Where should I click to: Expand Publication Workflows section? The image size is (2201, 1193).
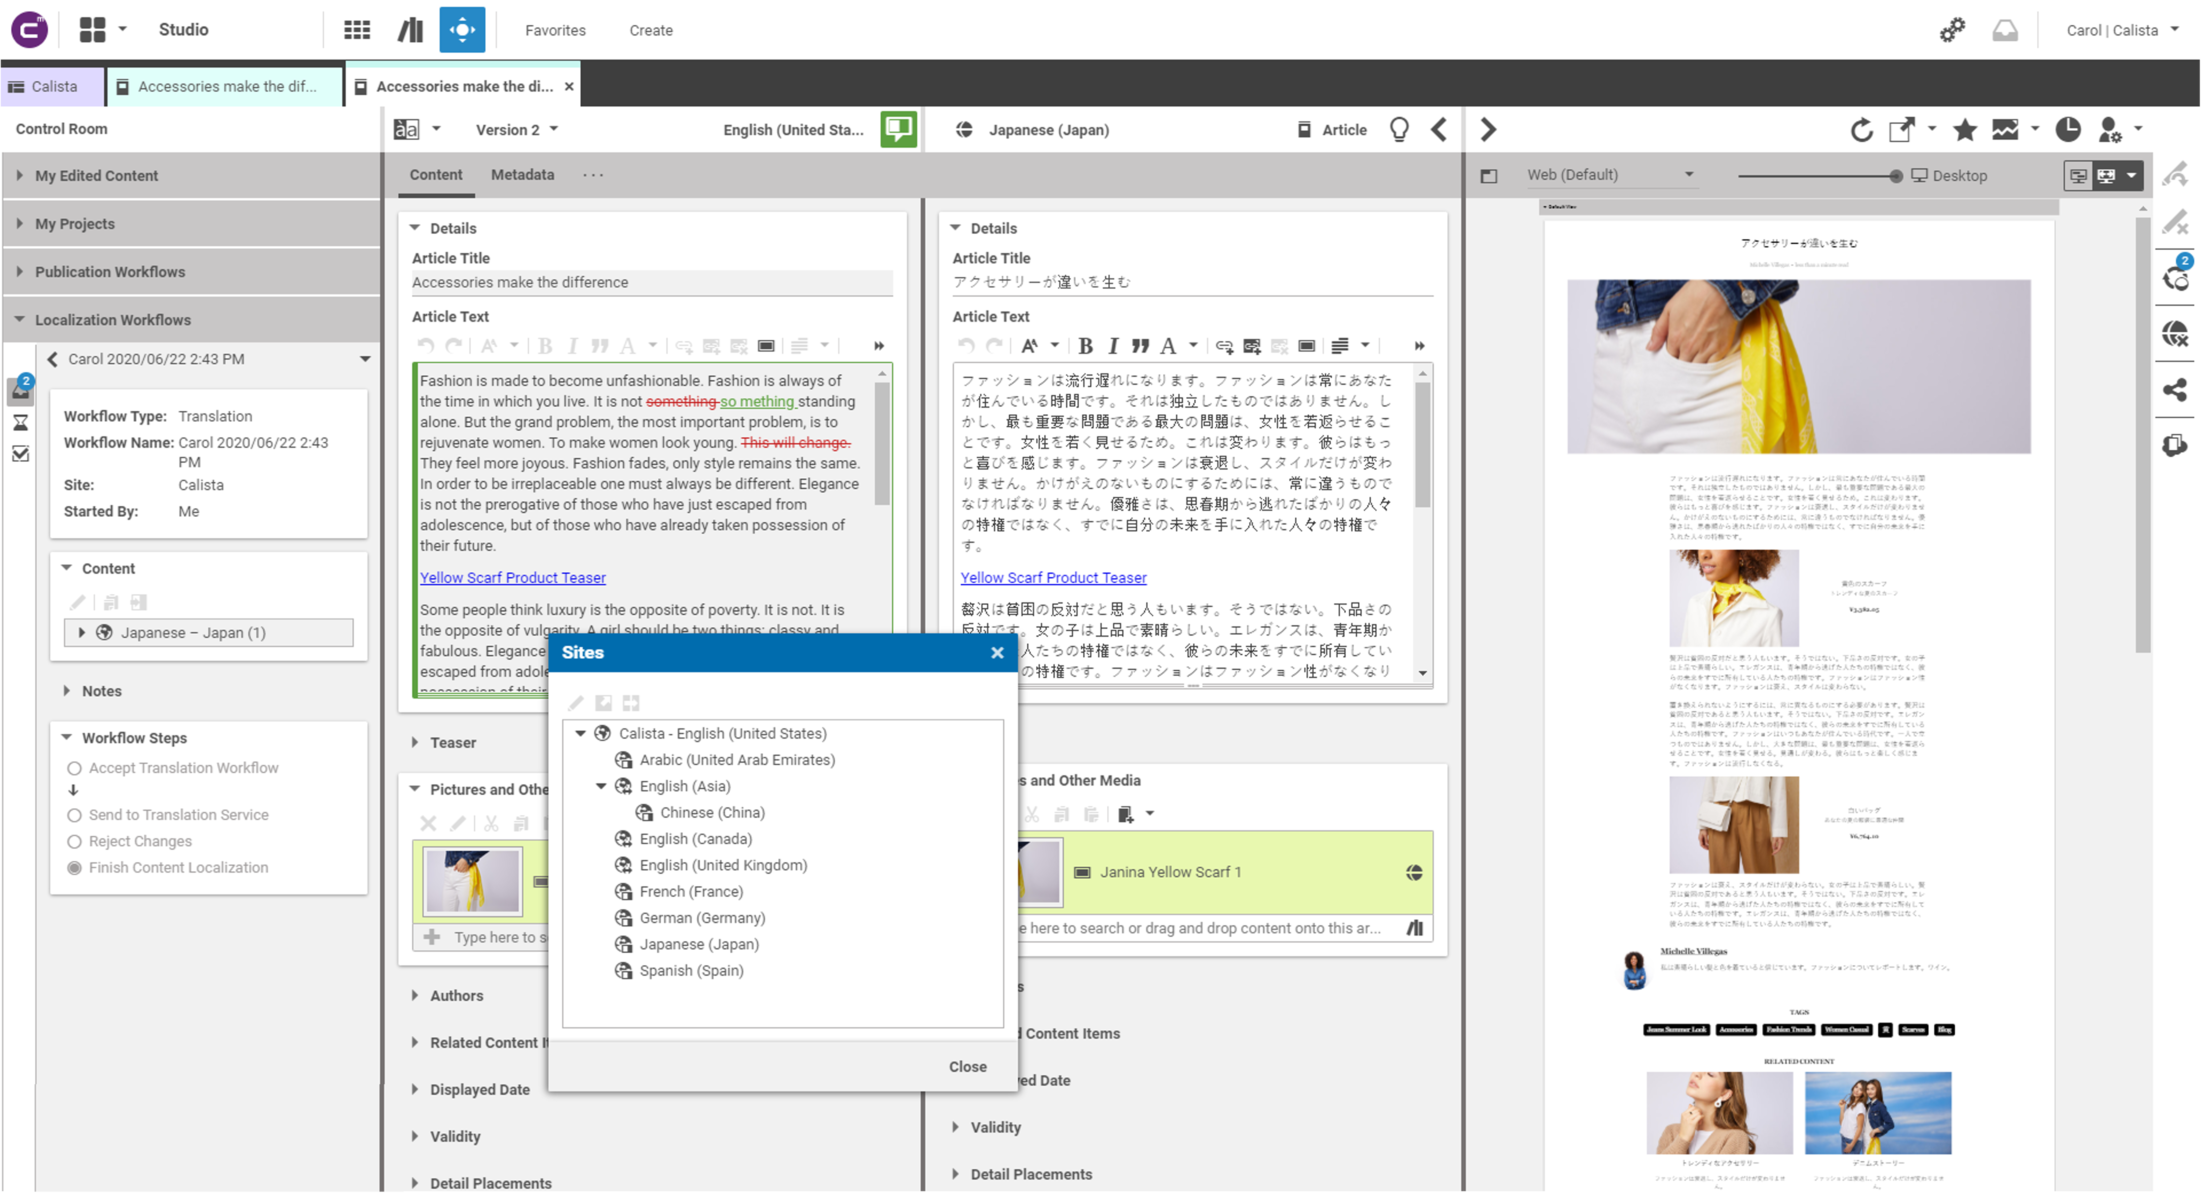click(x=191, y=272)
